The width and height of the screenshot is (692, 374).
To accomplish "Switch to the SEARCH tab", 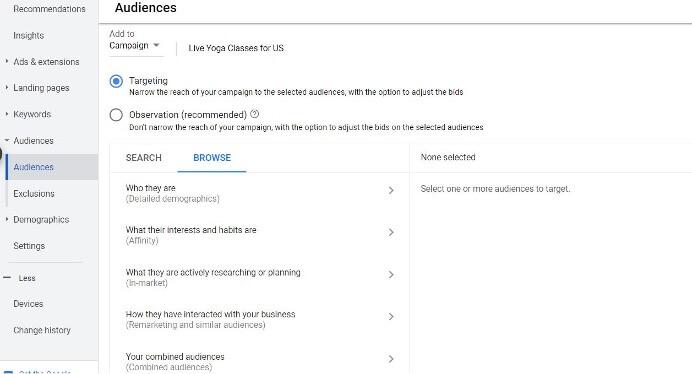I will (144, 158).
